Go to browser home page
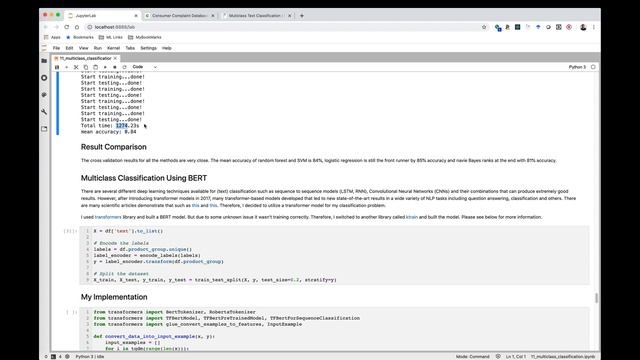The width and height of the screenshot is (640, 360). pyautogui.click(x=77, y=27)
